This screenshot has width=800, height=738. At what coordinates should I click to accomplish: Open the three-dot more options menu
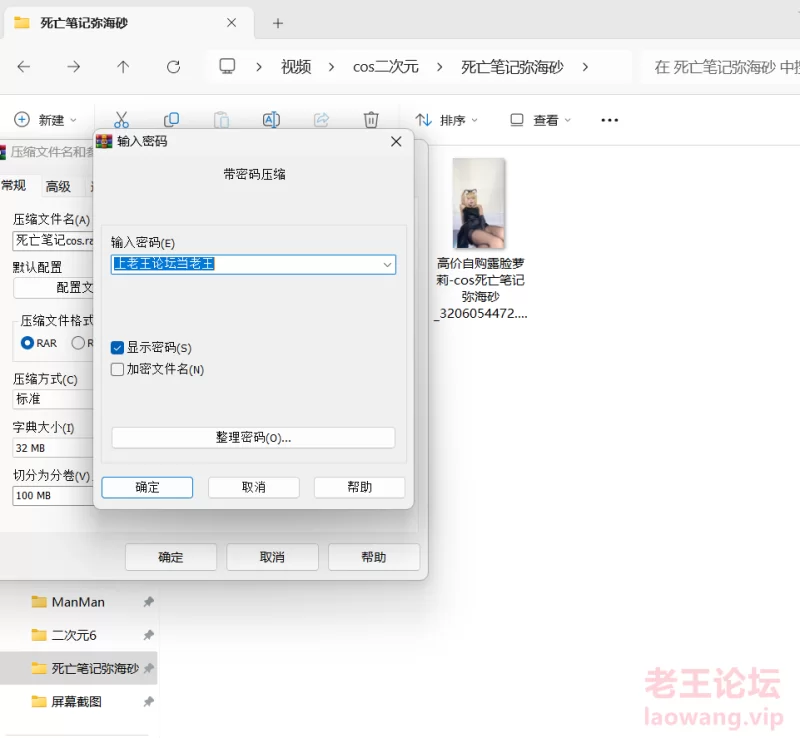pos(610,120)
